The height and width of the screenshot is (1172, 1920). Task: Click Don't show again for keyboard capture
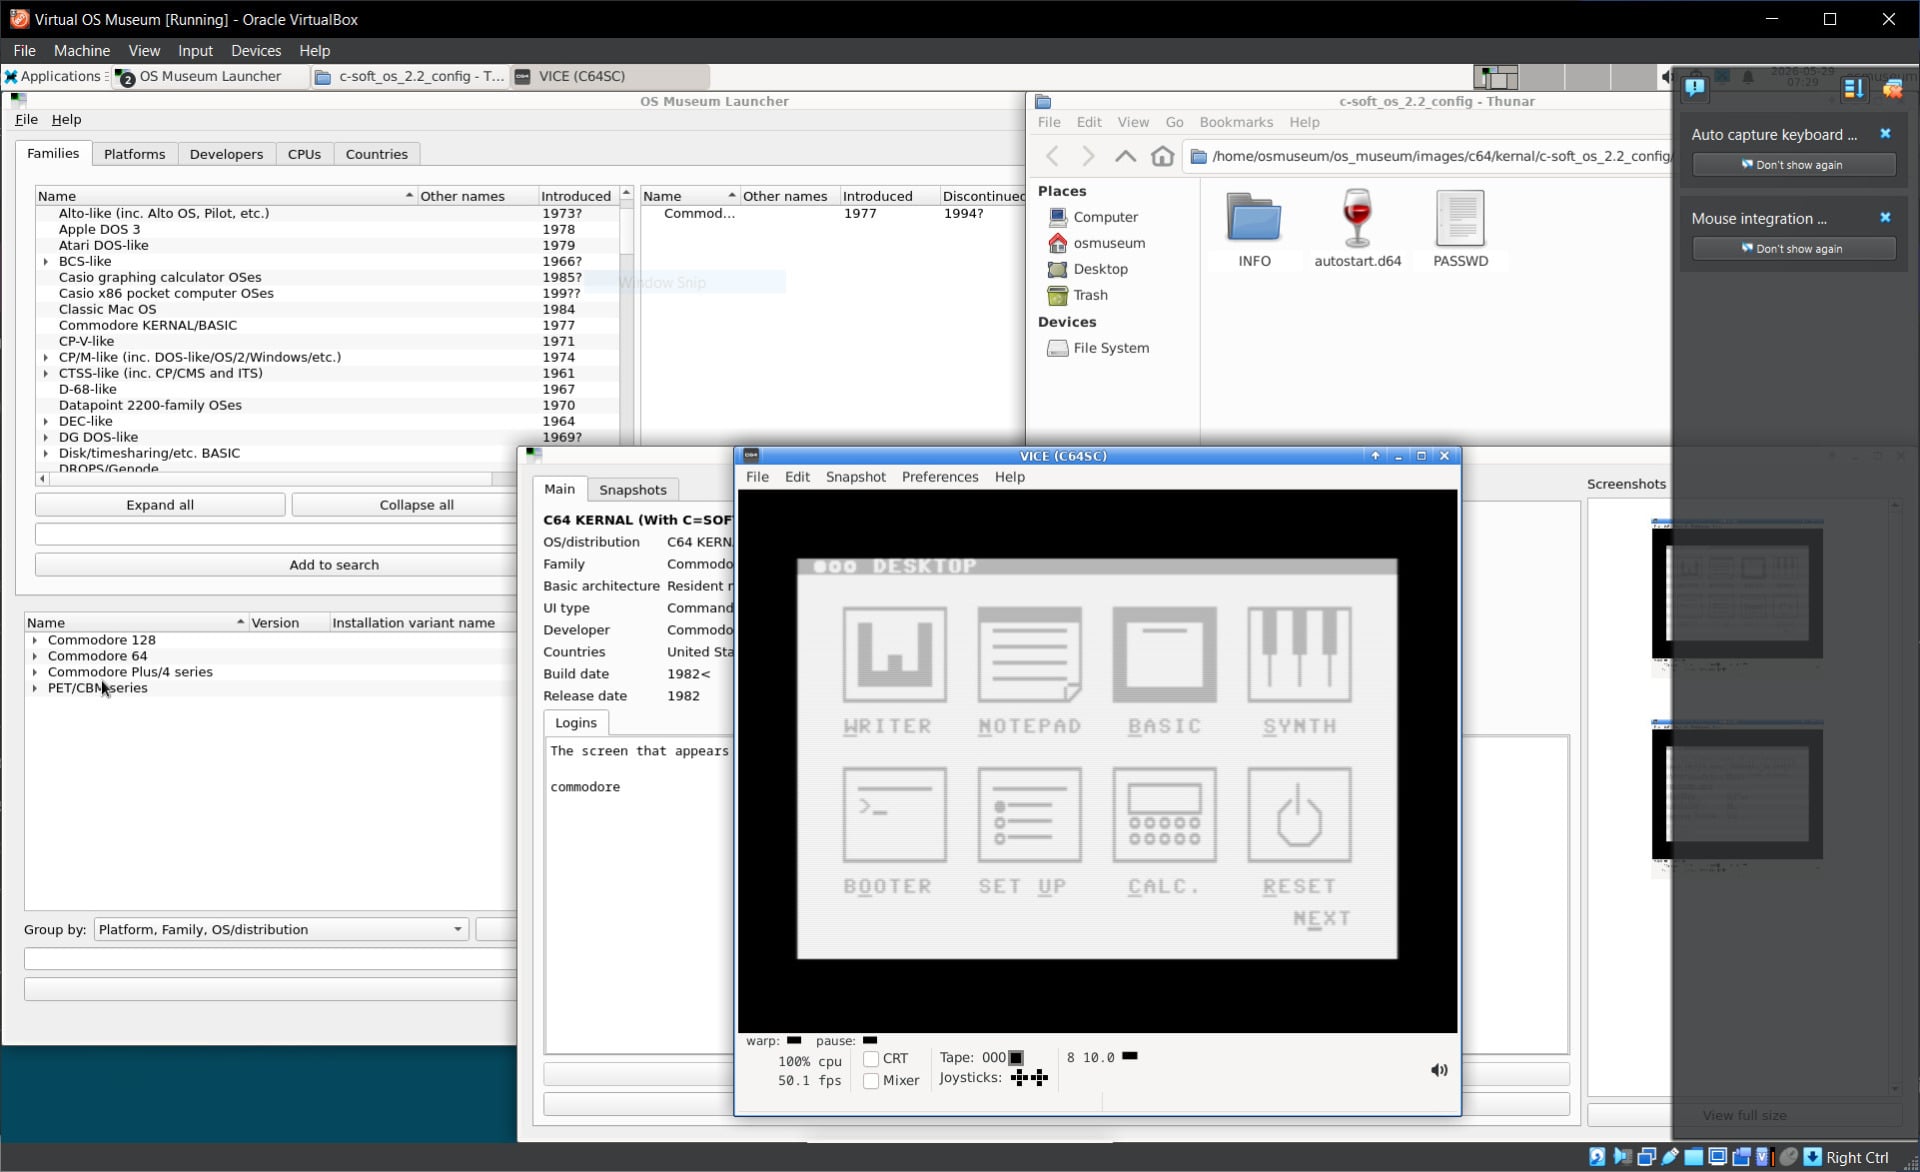pyautogui.click(x=1793, y=165)
